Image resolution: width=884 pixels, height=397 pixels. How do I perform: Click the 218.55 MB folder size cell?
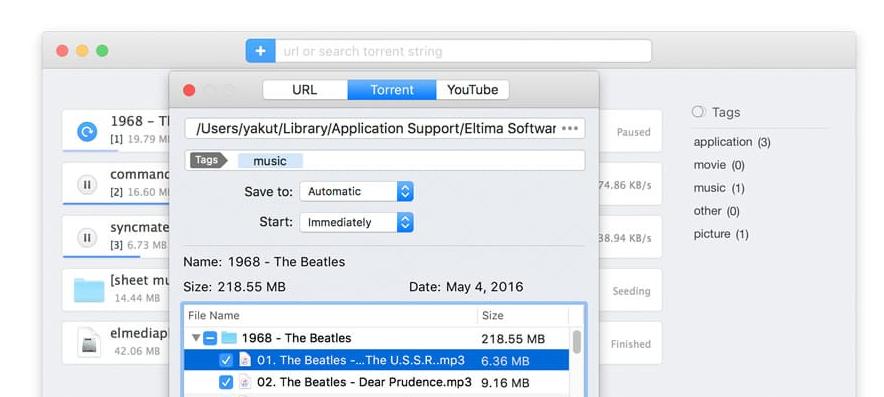(x=513, y=339)
